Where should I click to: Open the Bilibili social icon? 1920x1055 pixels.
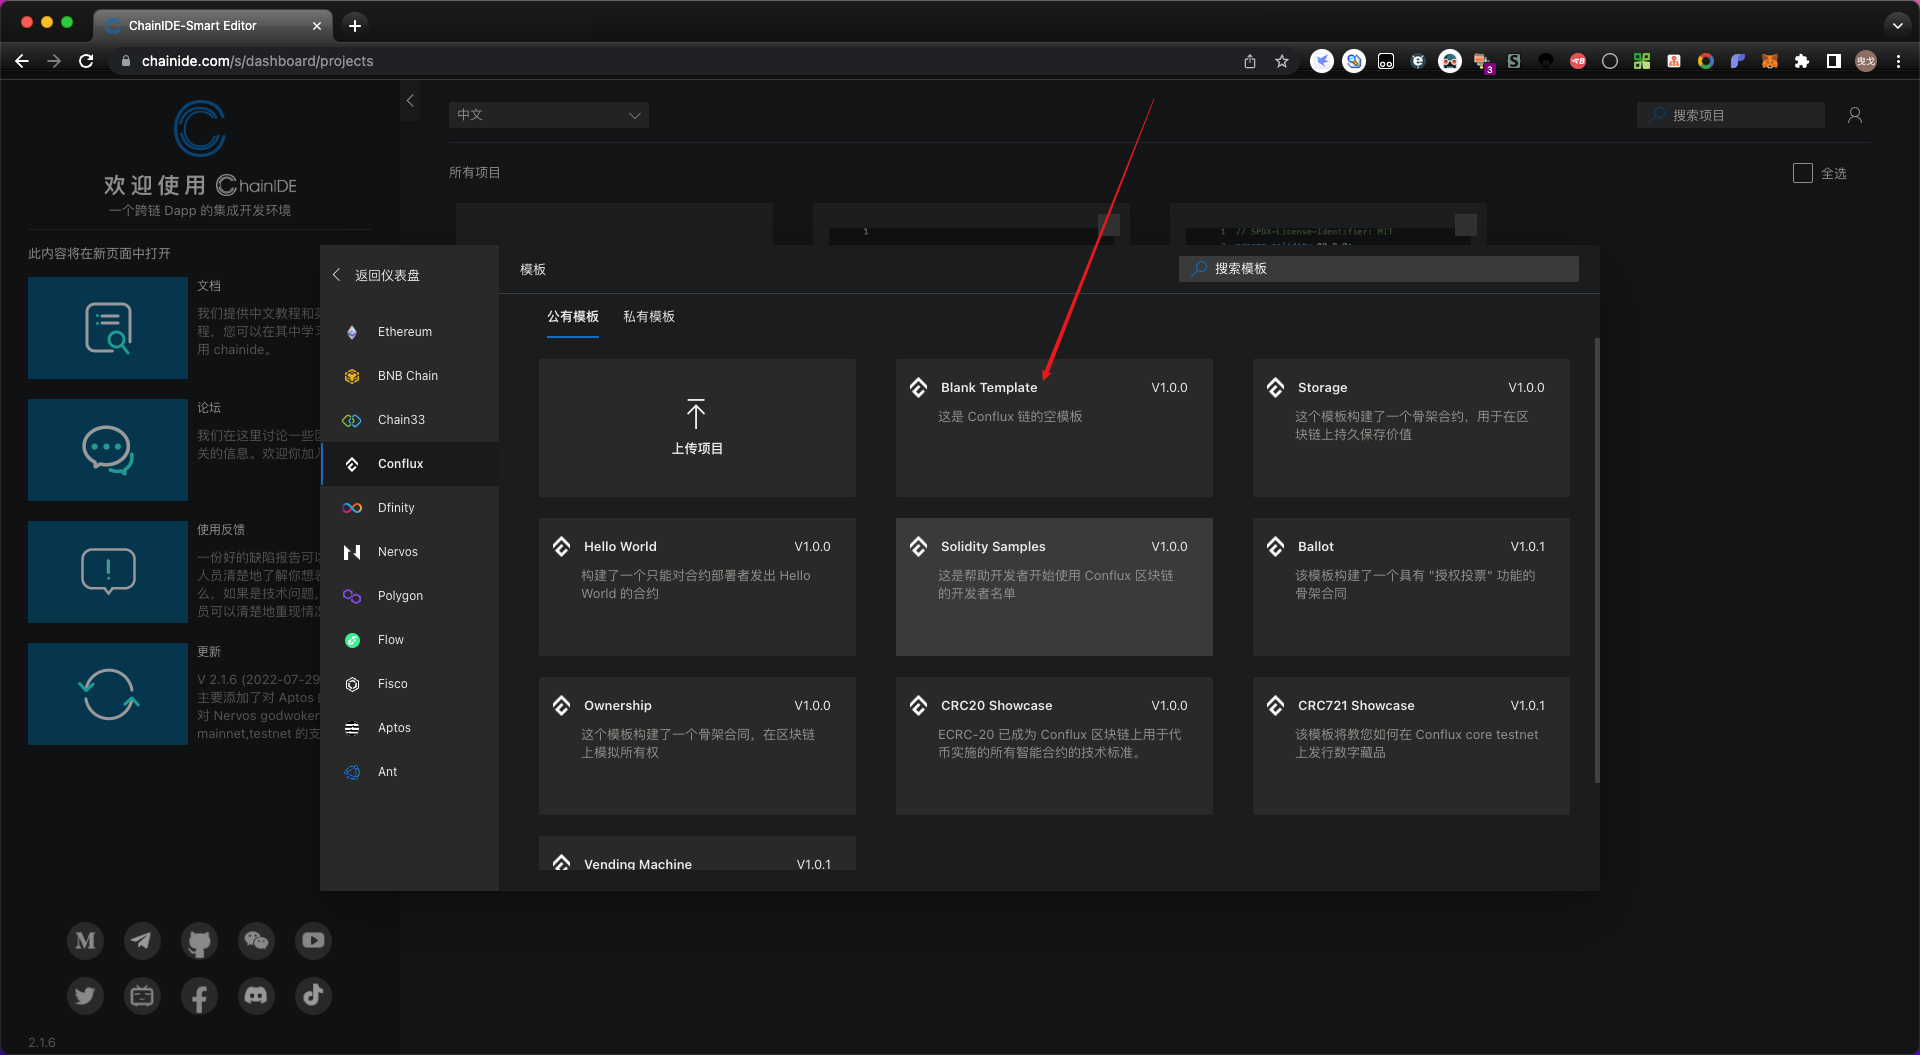point(142,995)
